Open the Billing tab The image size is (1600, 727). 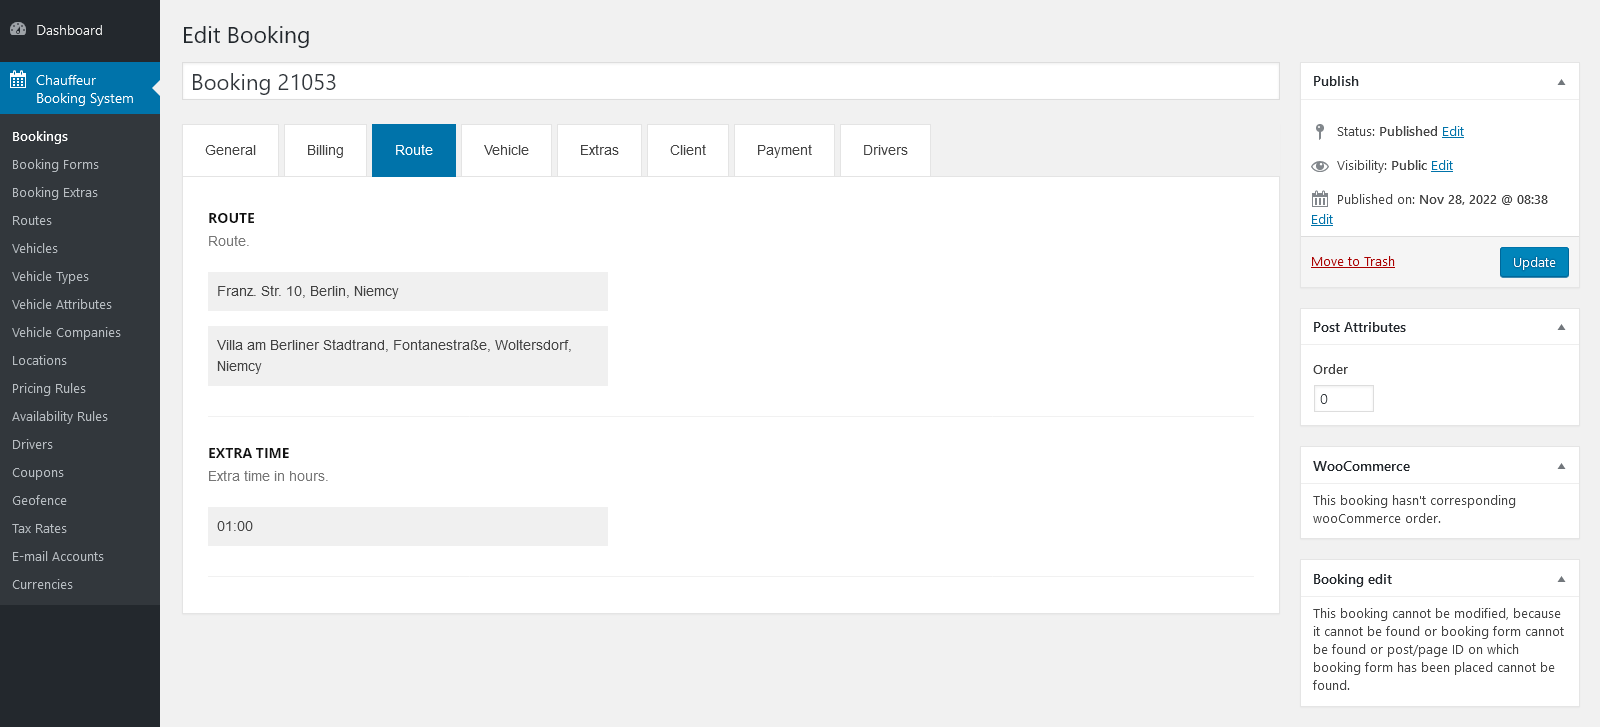coord(325,150)
